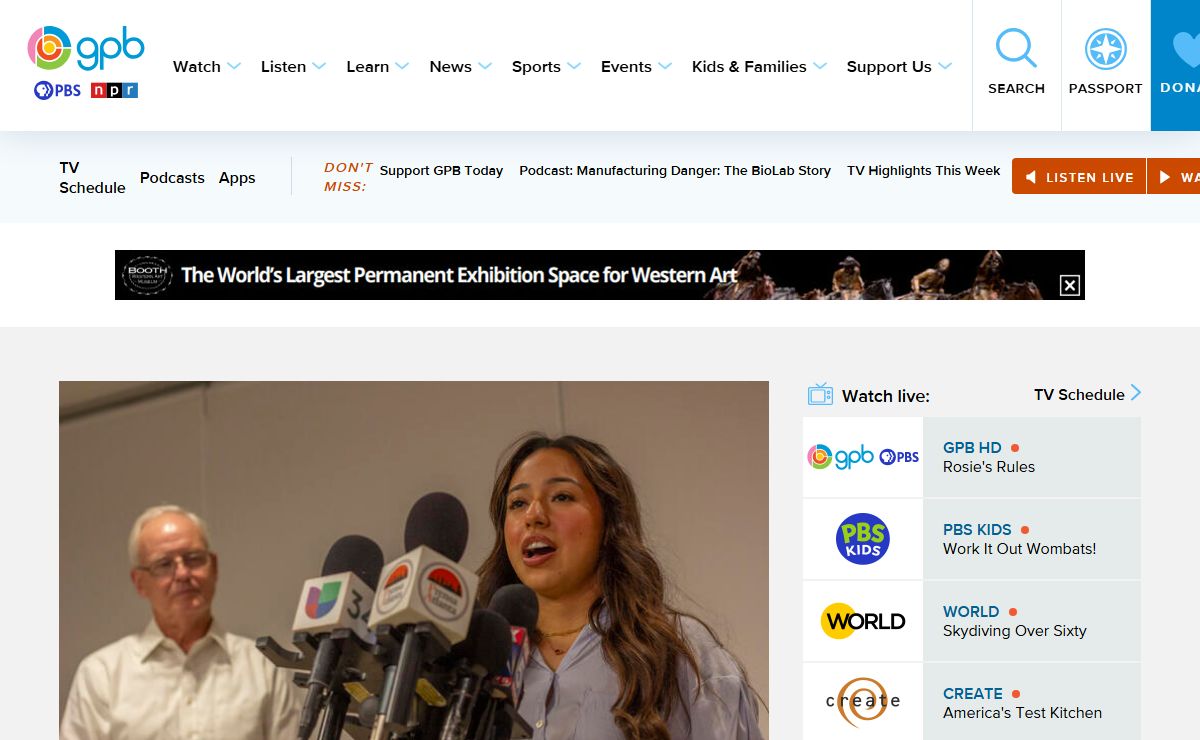
Task: Open the Apps link
Action: point(237,178)
